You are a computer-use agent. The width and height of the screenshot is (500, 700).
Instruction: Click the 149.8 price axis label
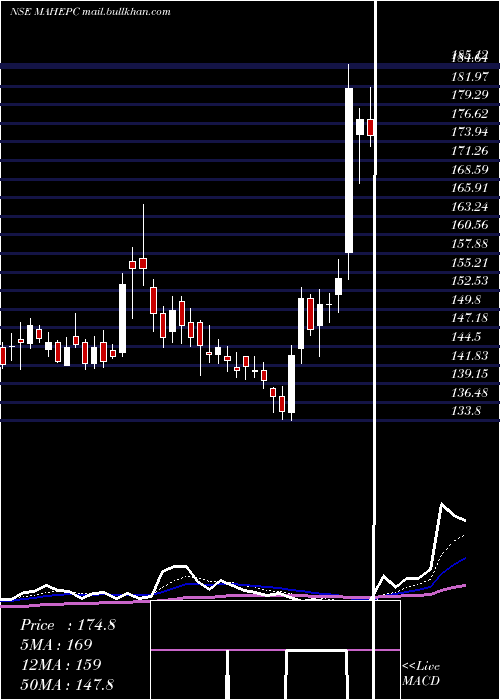click(466, 300)
